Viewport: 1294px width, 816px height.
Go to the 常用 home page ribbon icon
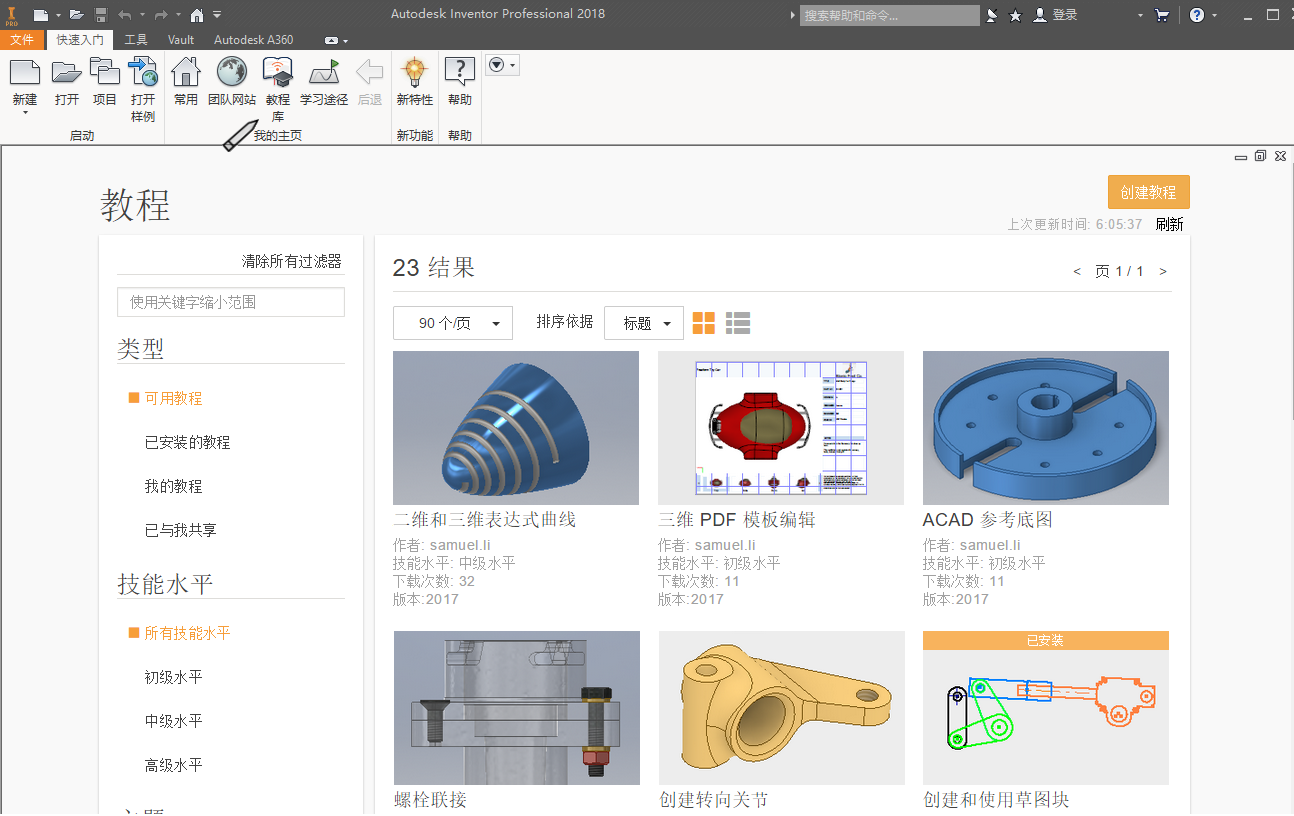click(x=186, y=72)
